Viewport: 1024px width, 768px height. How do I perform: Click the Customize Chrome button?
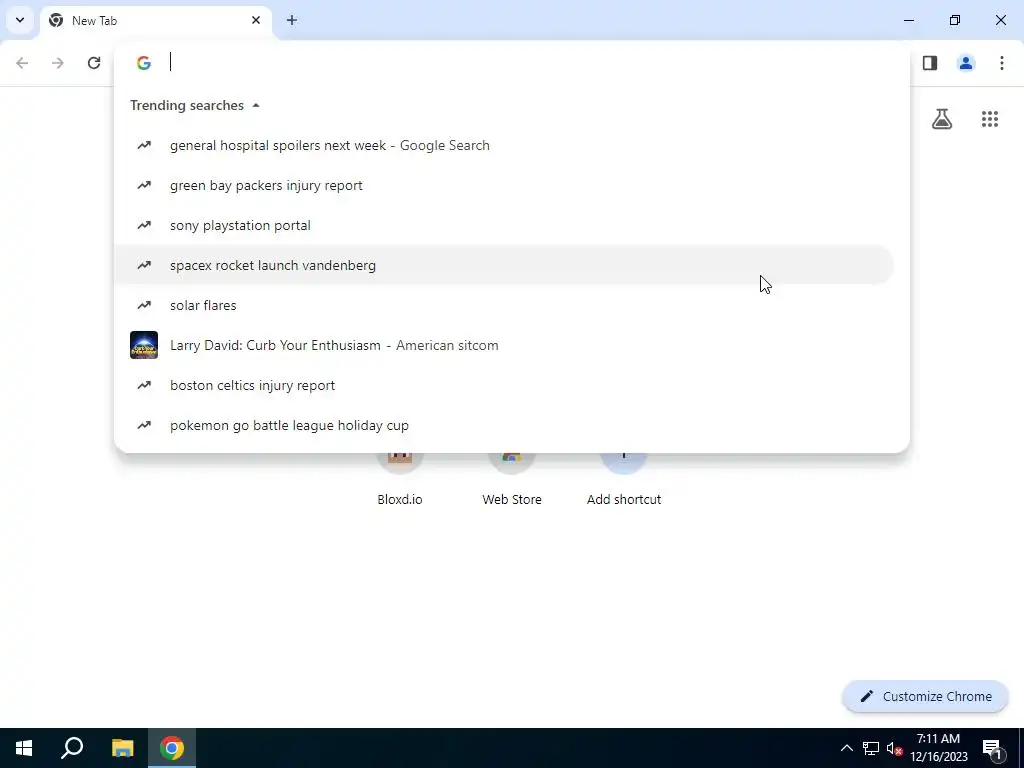pyautogui.click(x=925, y=696)
